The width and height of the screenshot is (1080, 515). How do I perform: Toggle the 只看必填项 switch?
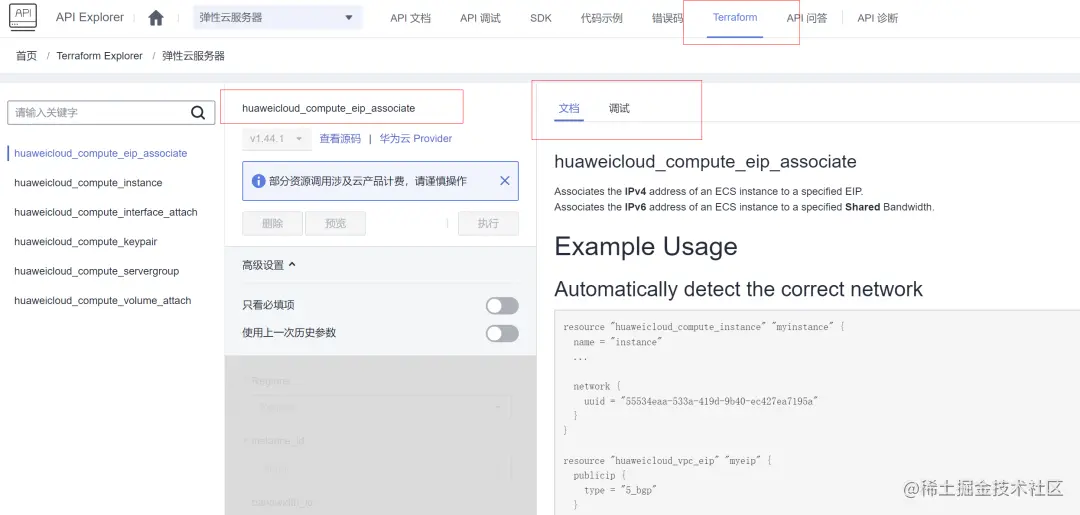pos(502,306)
